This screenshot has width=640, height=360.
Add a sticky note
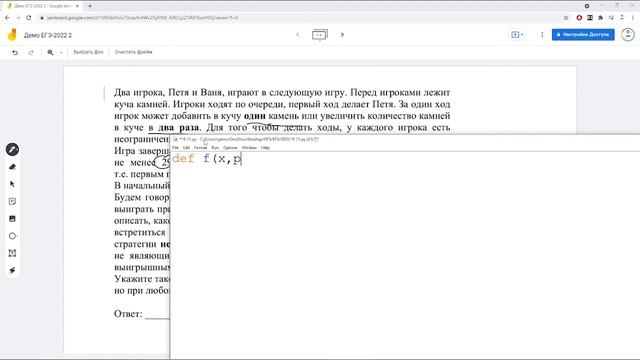12,201
